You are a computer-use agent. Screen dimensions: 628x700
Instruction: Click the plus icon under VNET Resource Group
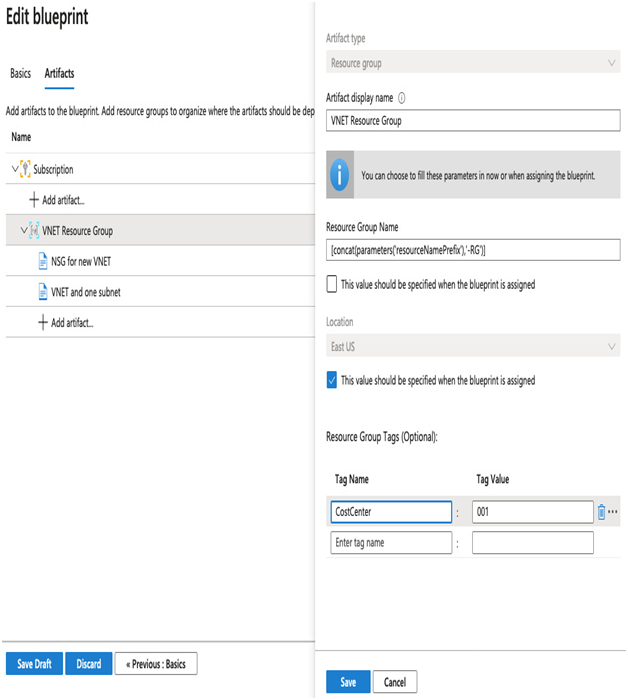point(43,322)
